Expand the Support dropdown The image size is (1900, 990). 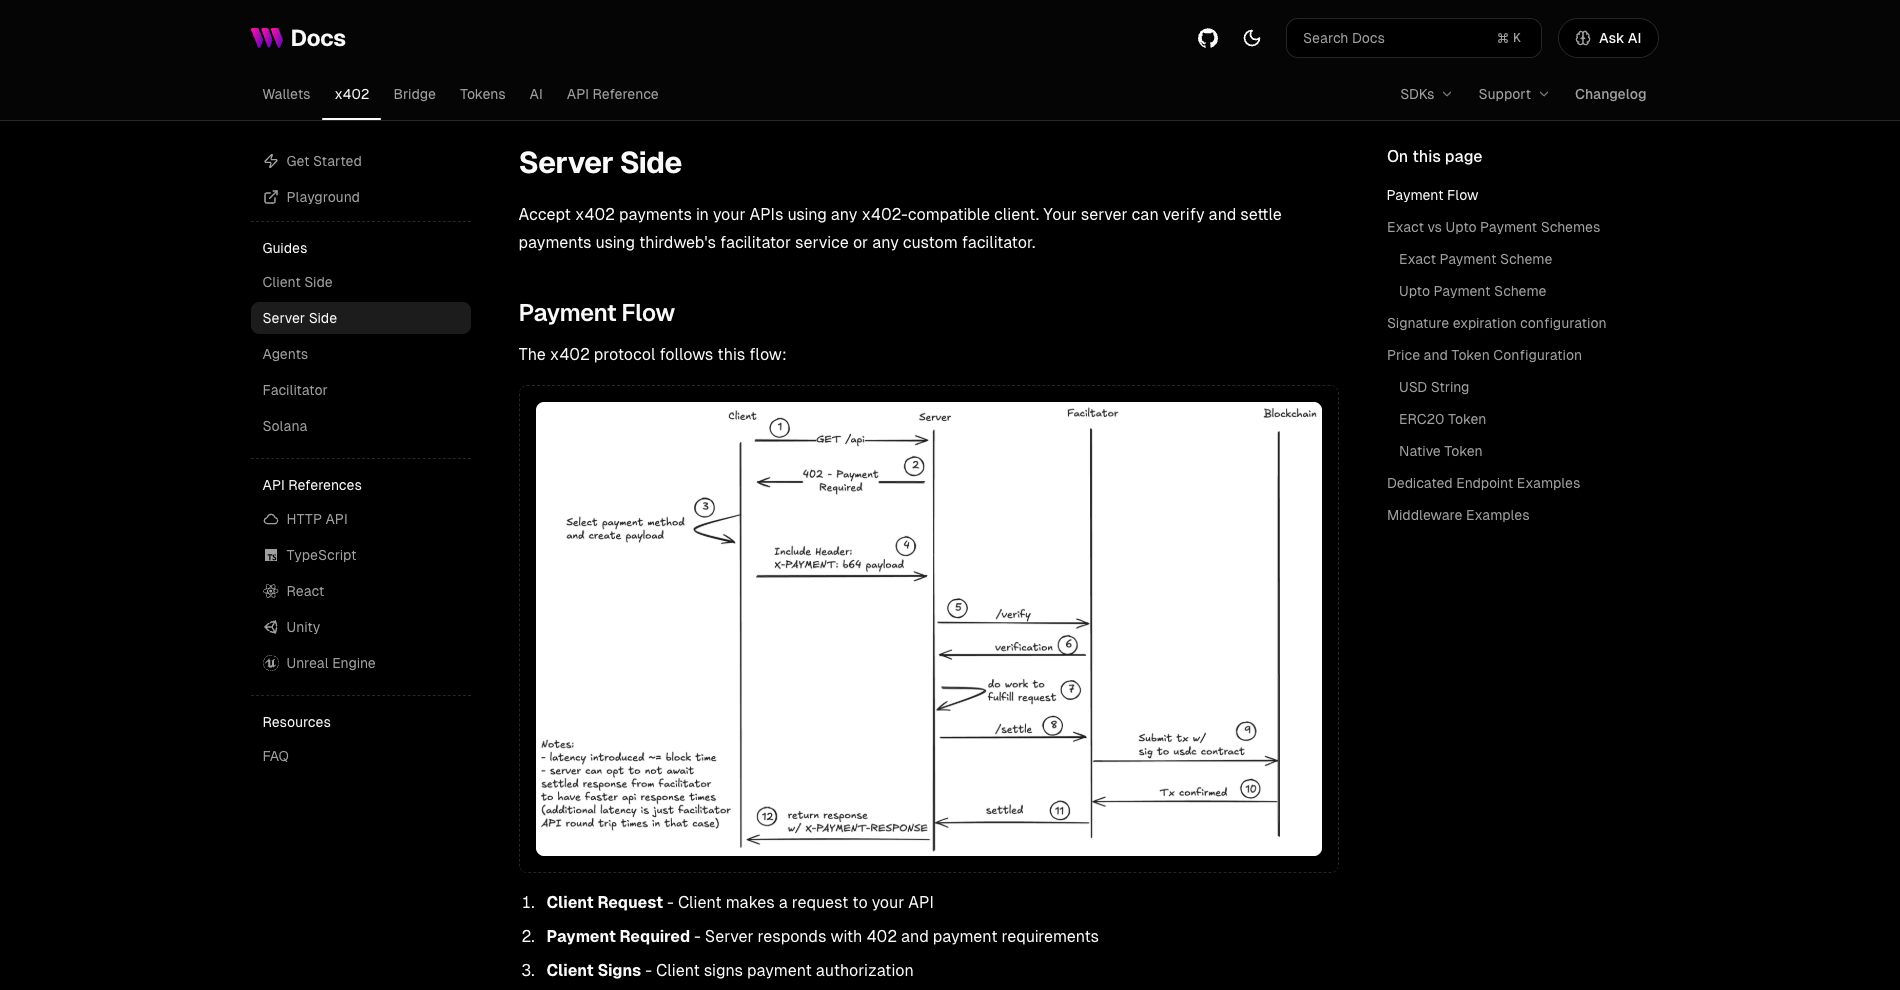[x=1513, y=94]
